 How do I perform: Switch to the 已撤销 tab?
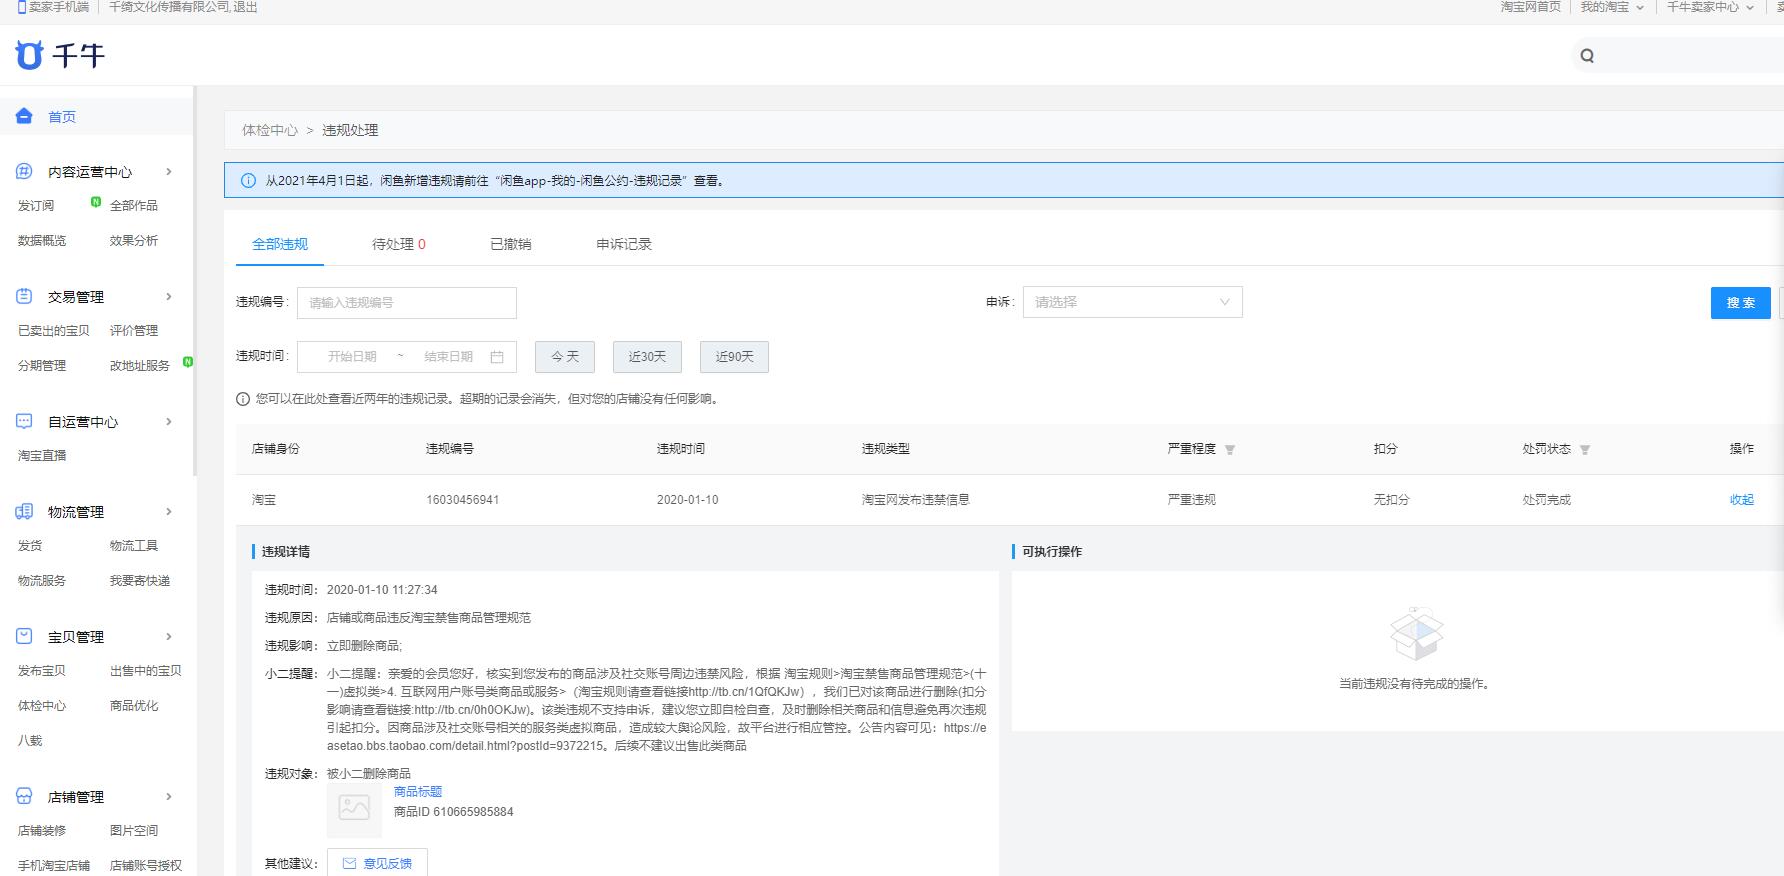510,244
